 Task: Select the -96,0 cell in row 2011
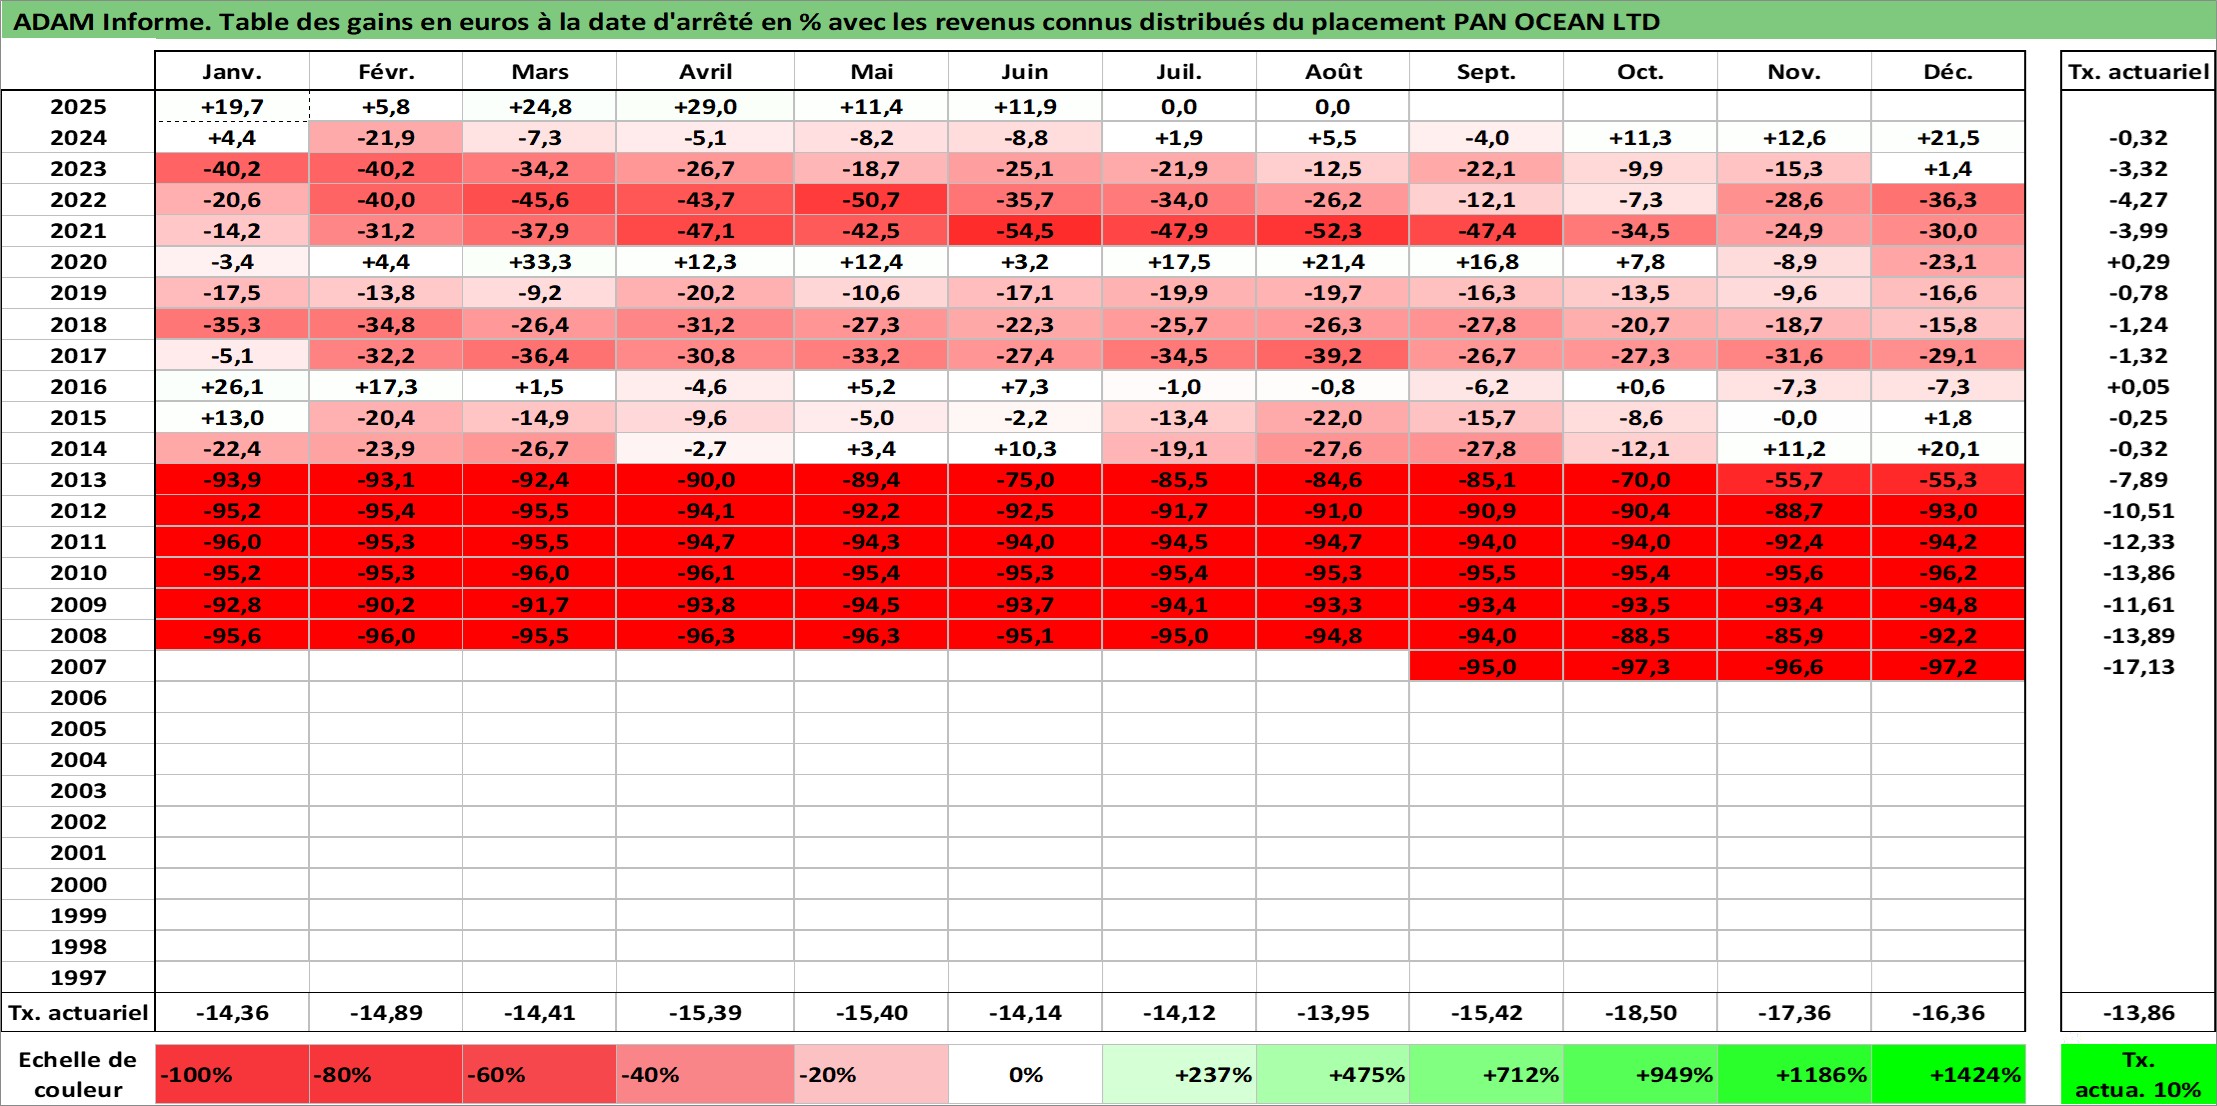coord(232,542)
